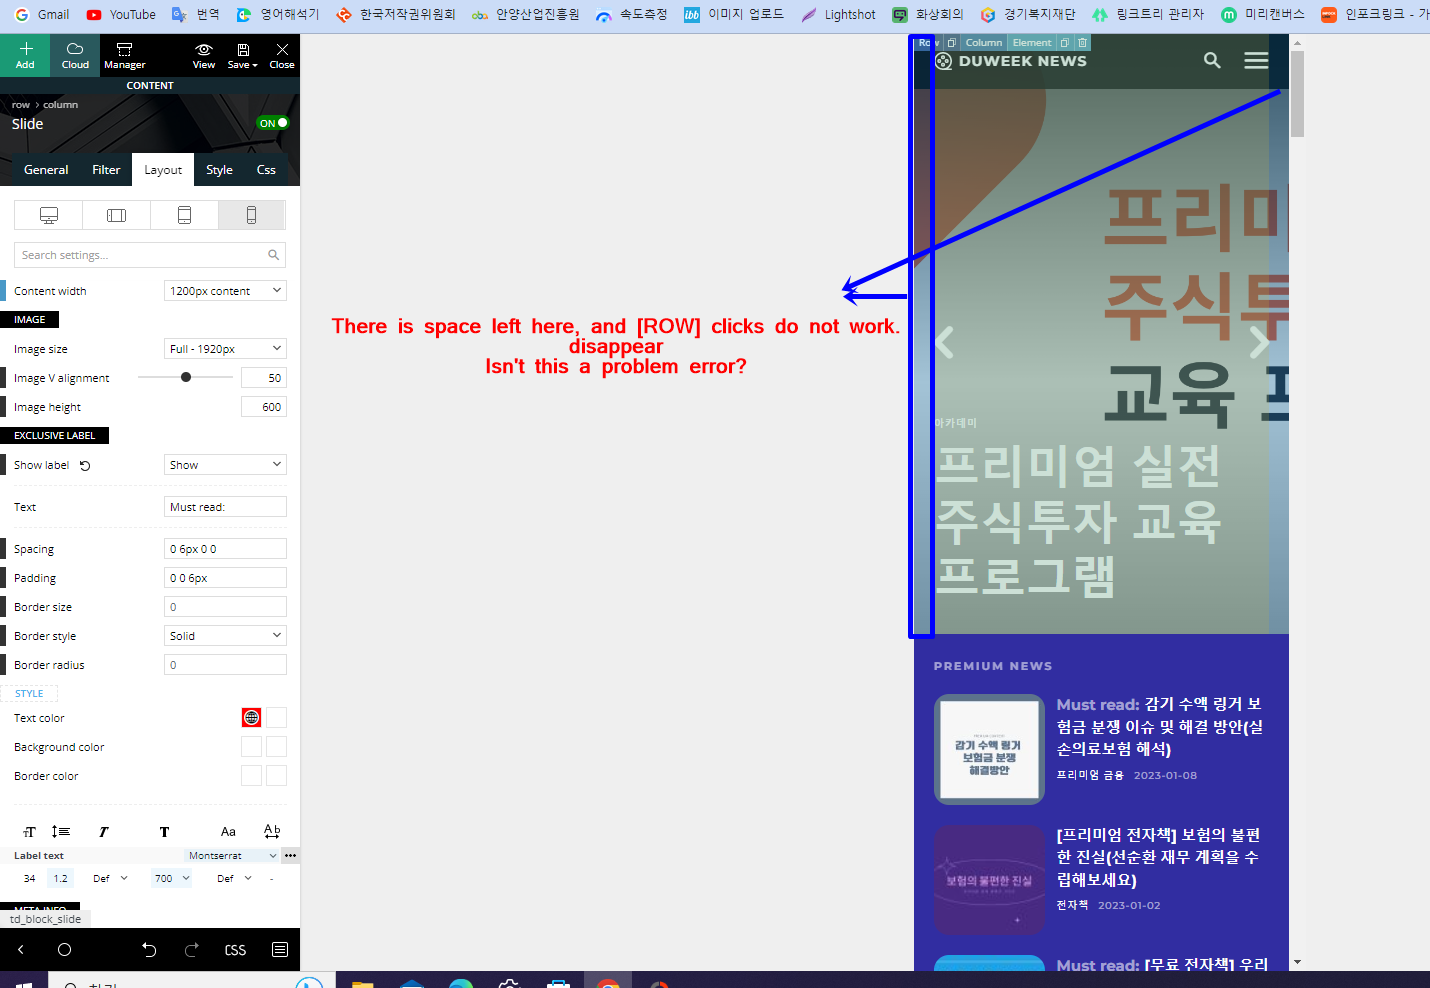
Task: Select the desktop viewport icon
Action: click(48, 215)
